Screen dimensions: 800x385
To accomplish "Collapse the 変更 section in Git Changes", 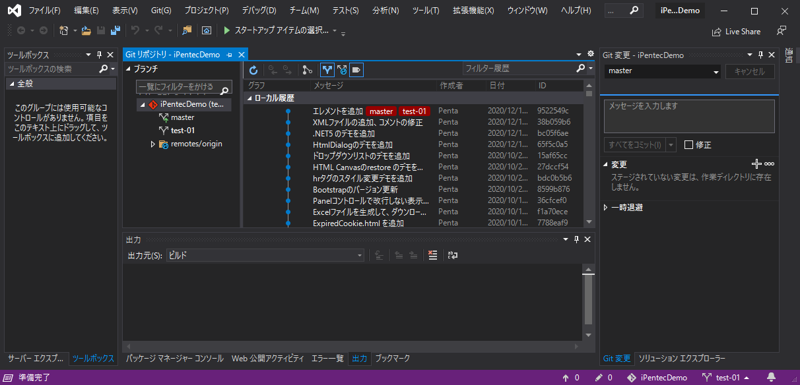I will coord(606,164).
